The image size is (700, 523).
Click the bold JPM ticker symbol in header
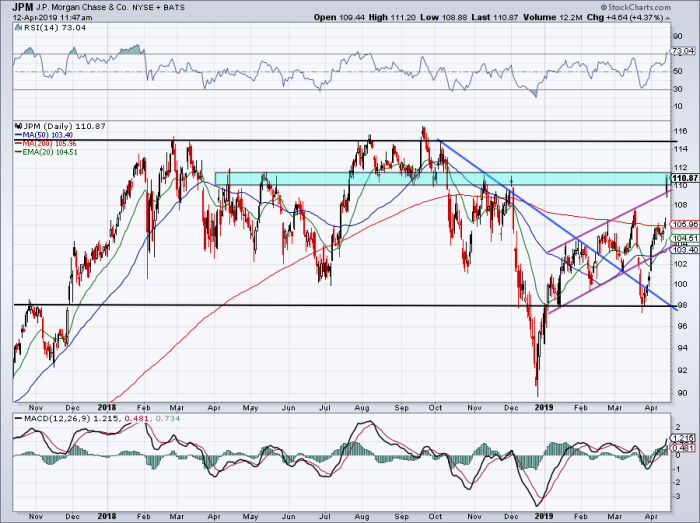point(22,7)
